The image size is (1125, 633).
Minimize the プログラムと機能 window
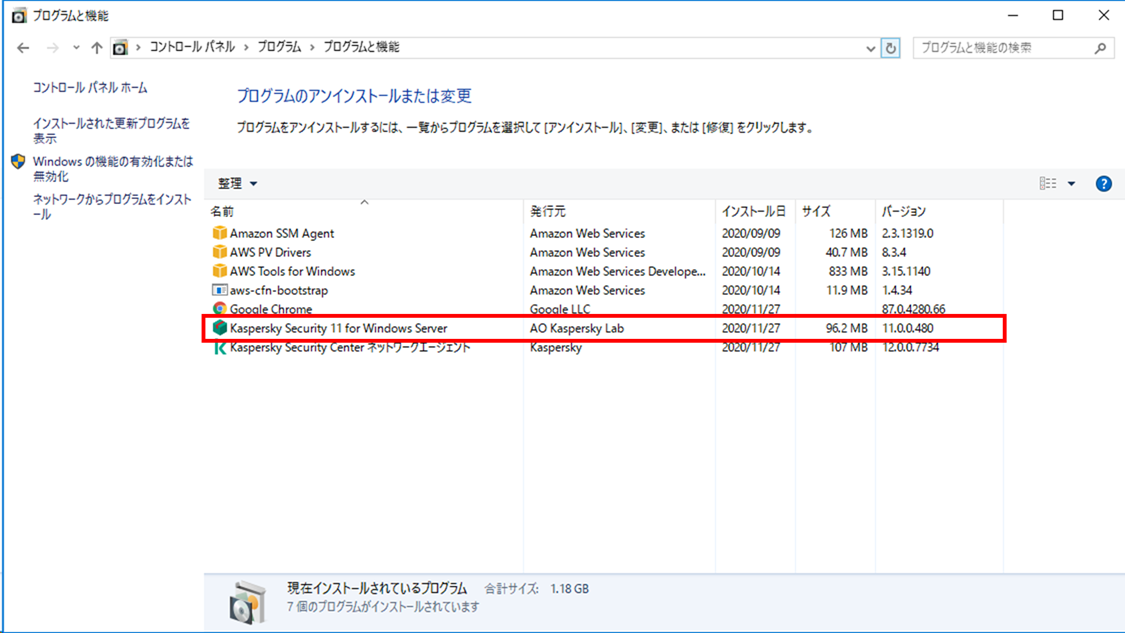[x=1012, y=15]
